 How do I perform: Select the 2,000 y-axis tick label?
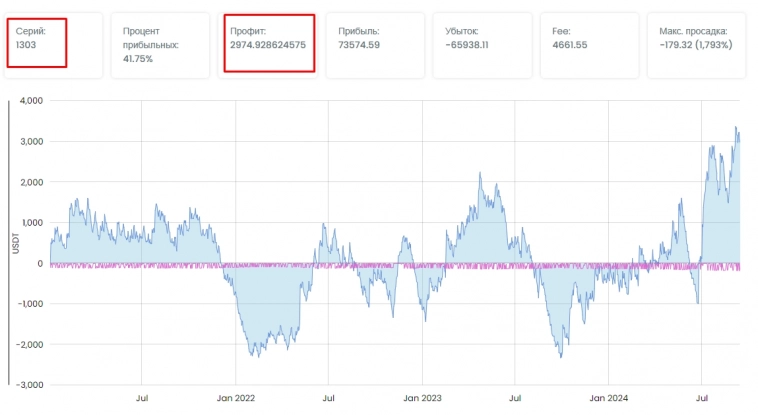pos(32,183)
